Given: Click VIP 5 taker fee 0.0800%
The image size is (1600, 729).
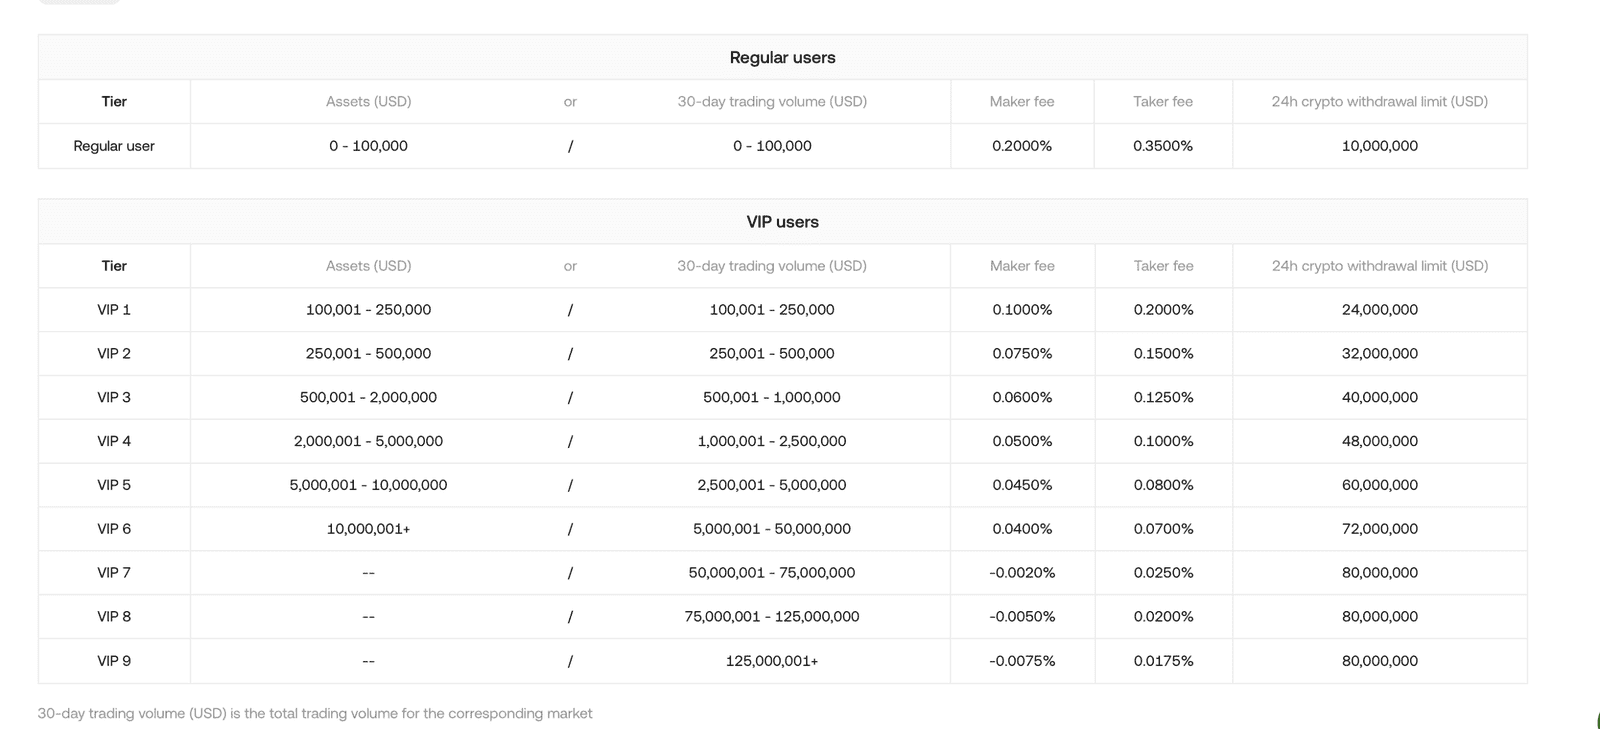Looking at the screenshot, I should point(1163,485).
